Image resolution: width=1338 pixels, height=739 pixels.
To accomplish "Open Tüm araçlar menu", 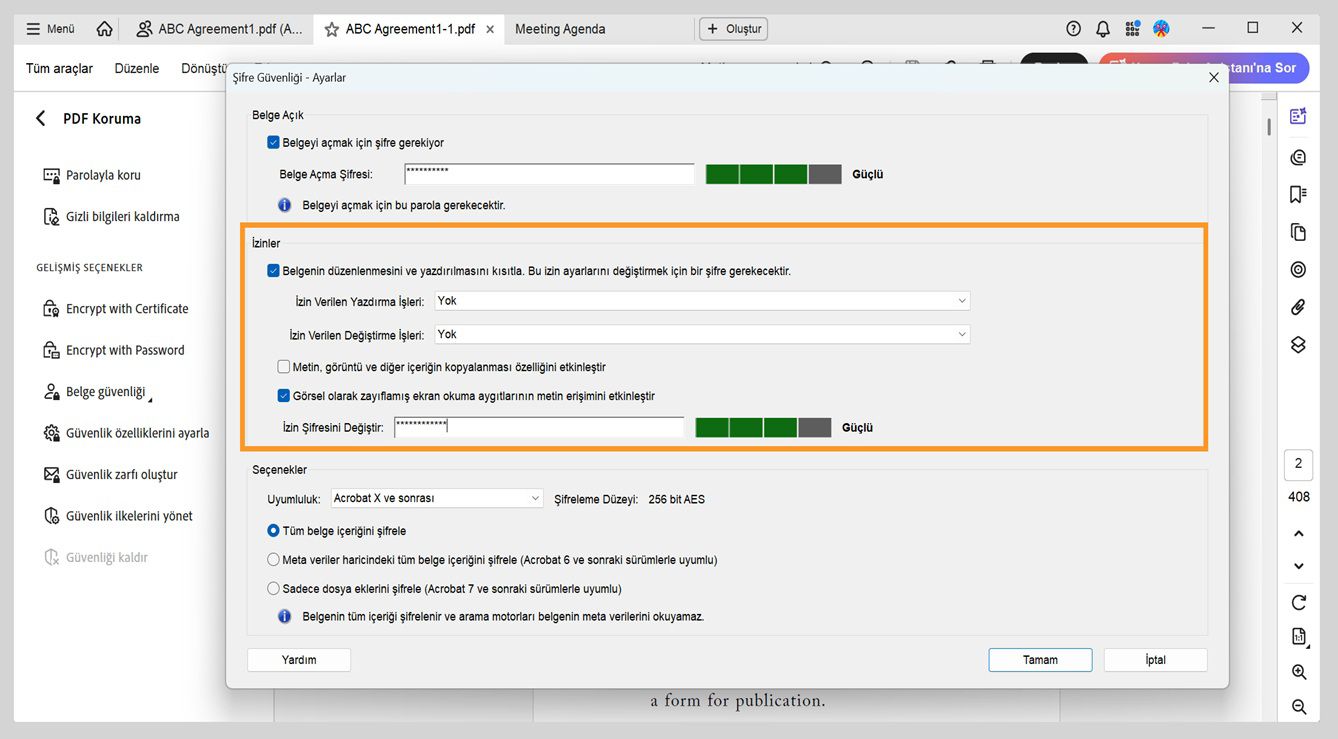I will (59, 68).
